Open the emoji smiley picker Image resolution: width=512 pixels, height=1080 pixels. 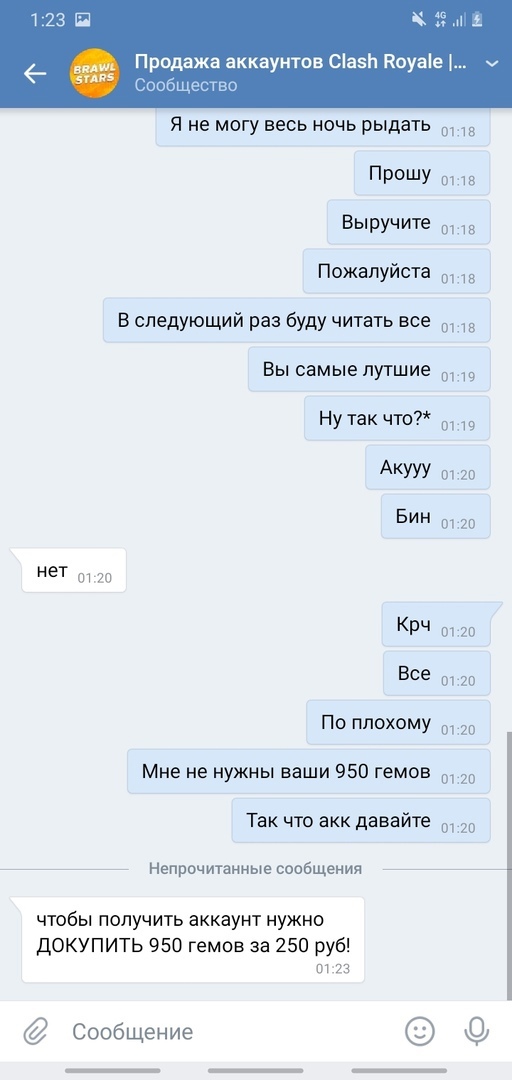coord(420,1031)
